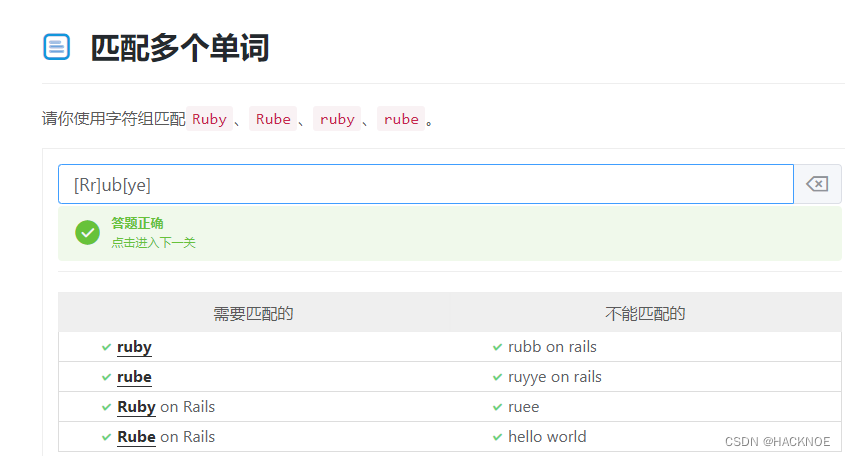Select the "答题正确" success message text
Viewport: 845px width, 456px height.
click(x=137, y=223)
